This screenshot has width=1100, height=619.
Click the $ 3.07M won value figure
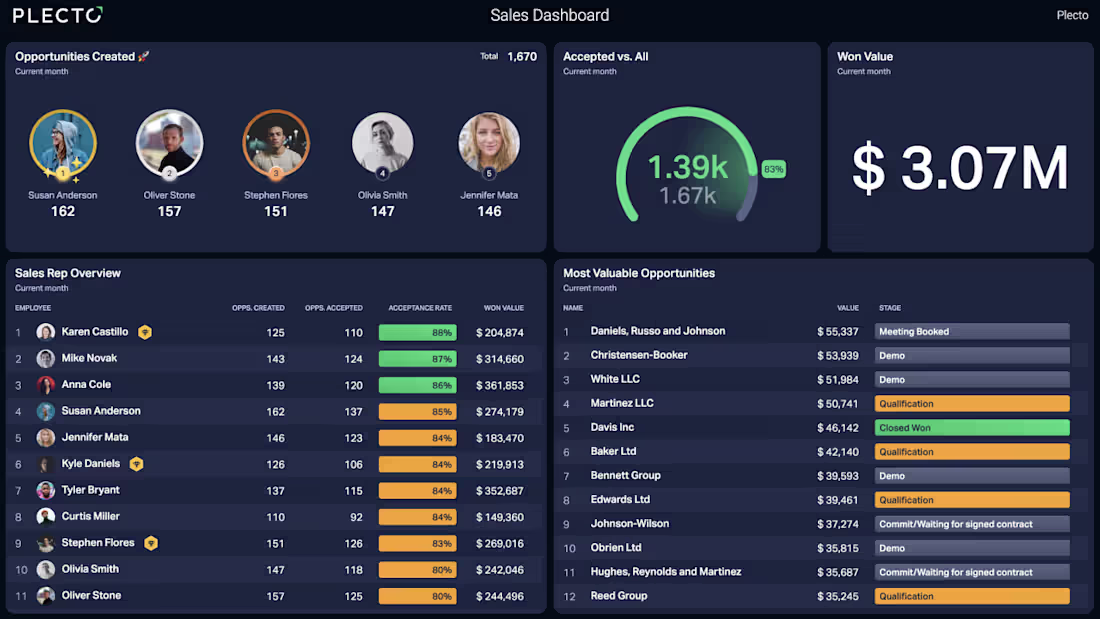click(x=960, y=168)
